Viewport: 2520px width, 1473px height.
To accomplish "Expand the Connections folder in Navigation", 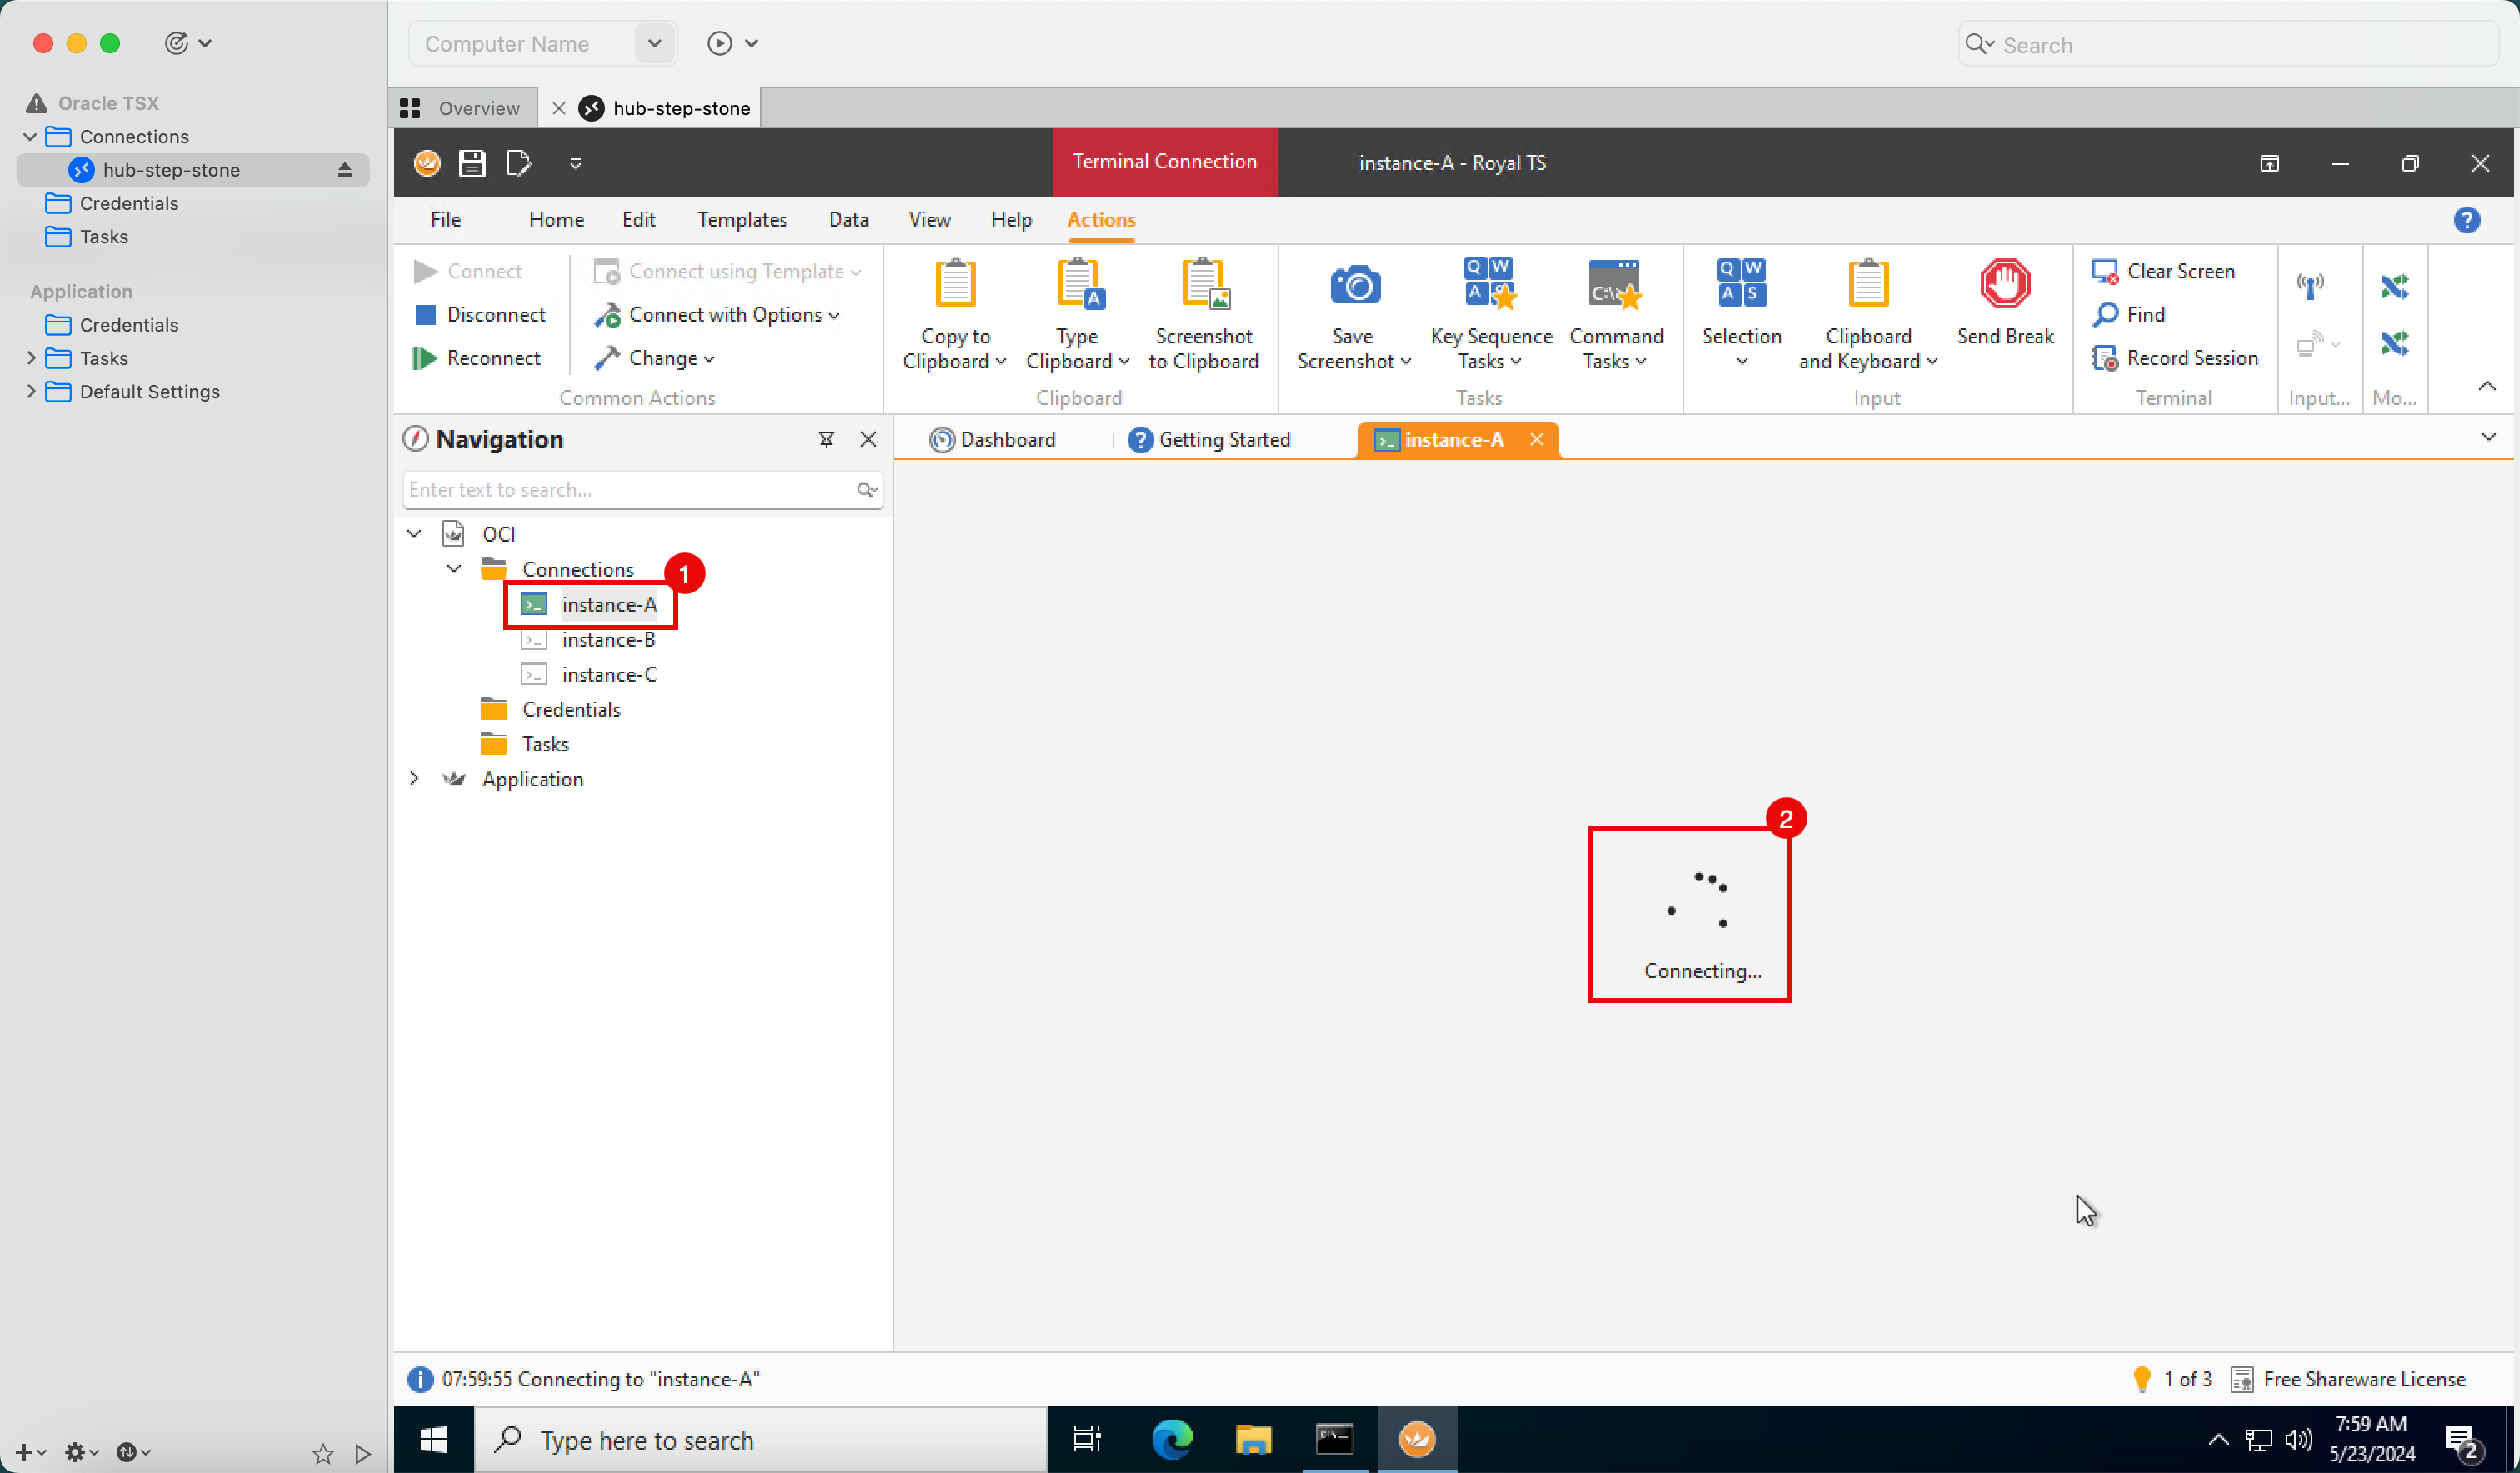I will 454,568.
